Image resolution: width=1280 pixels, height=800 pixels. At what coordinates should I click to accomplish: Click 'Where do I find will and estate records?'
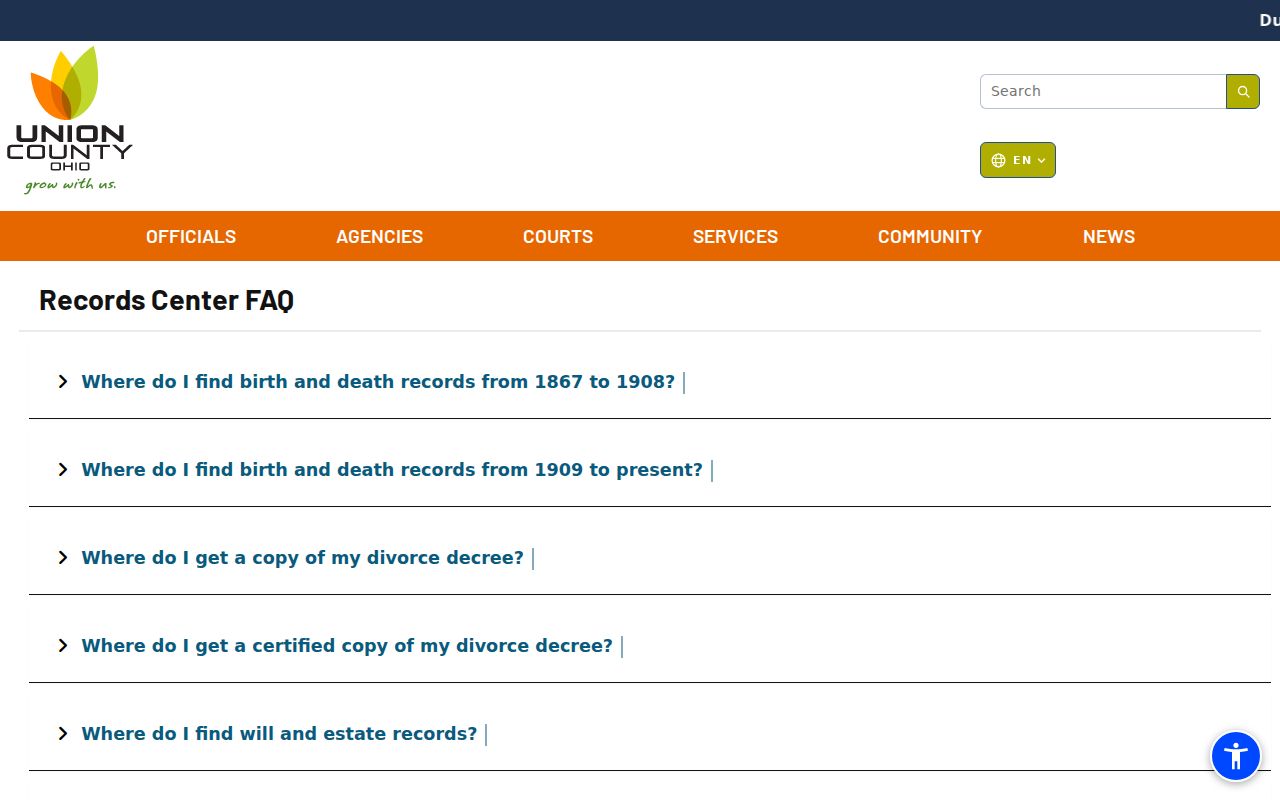(x=280, y=734)
